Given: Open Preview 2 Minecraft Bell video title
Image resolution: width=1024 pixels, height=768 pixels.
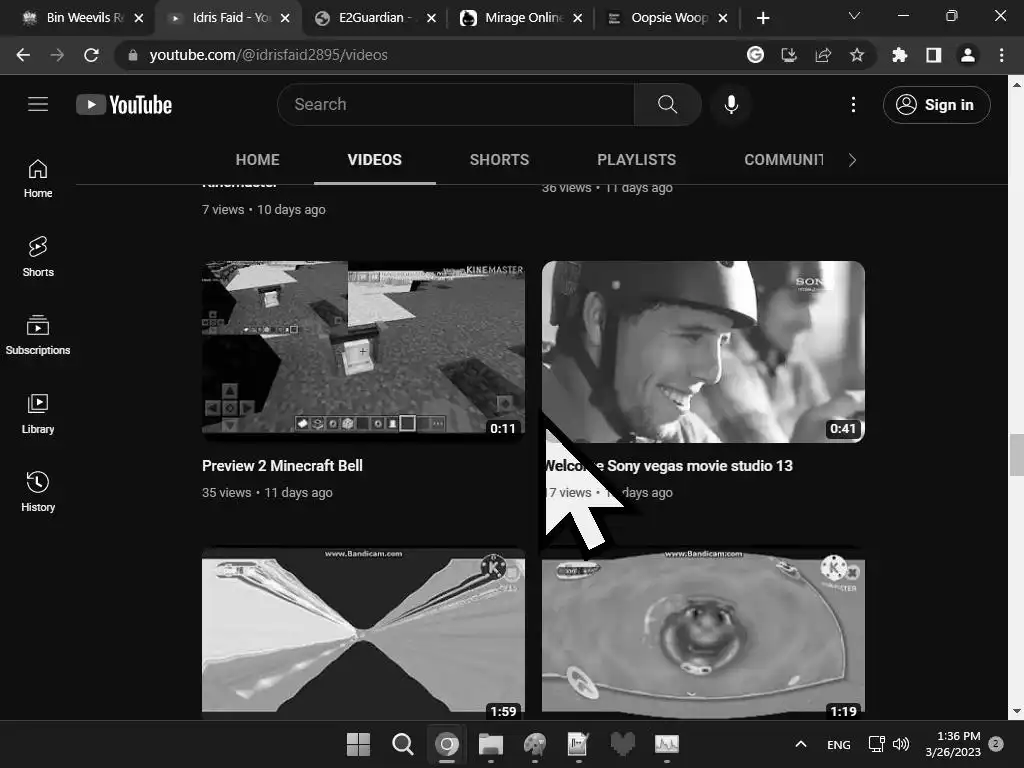Looking at the screenshot, I should coord(282,466).
